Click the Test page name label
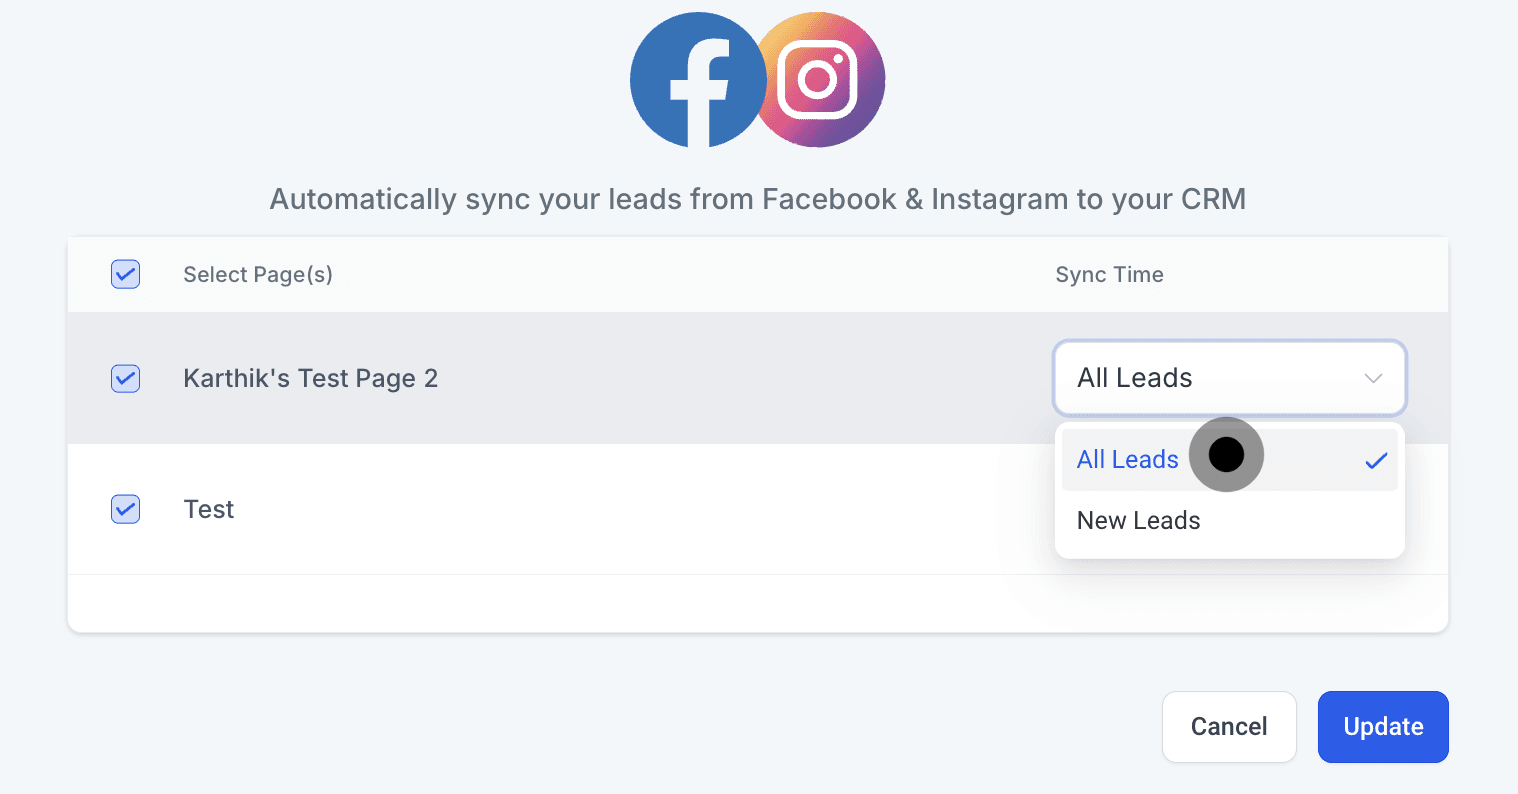1518x794 pixels. 209,509
